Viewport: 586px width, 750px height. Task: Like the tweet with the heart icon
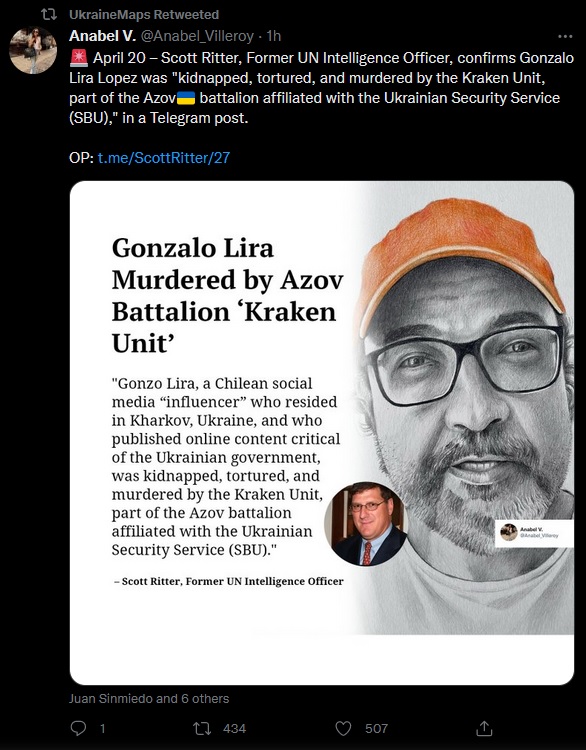coord(343,728)
